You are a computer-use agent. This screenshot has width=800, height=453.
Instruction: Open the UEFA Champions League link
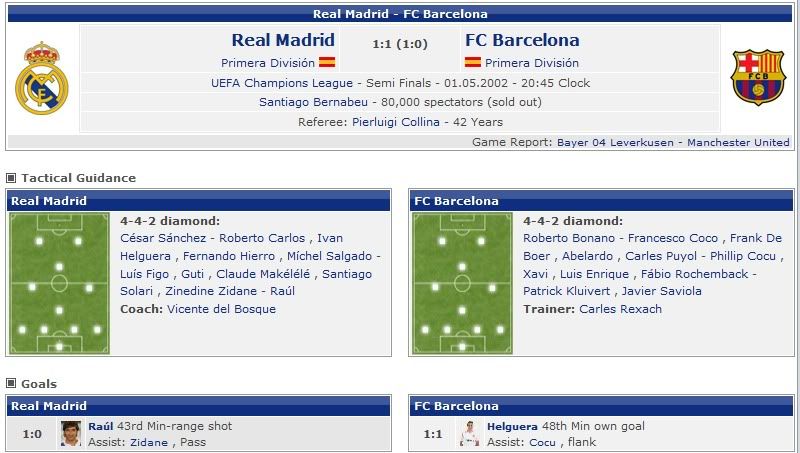click(x=282, y=83)
